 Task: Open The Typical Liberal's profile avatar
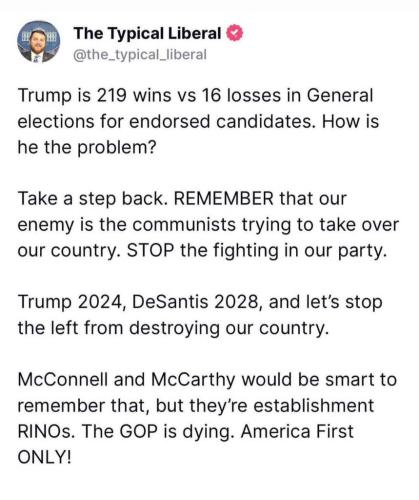point(38,42)
